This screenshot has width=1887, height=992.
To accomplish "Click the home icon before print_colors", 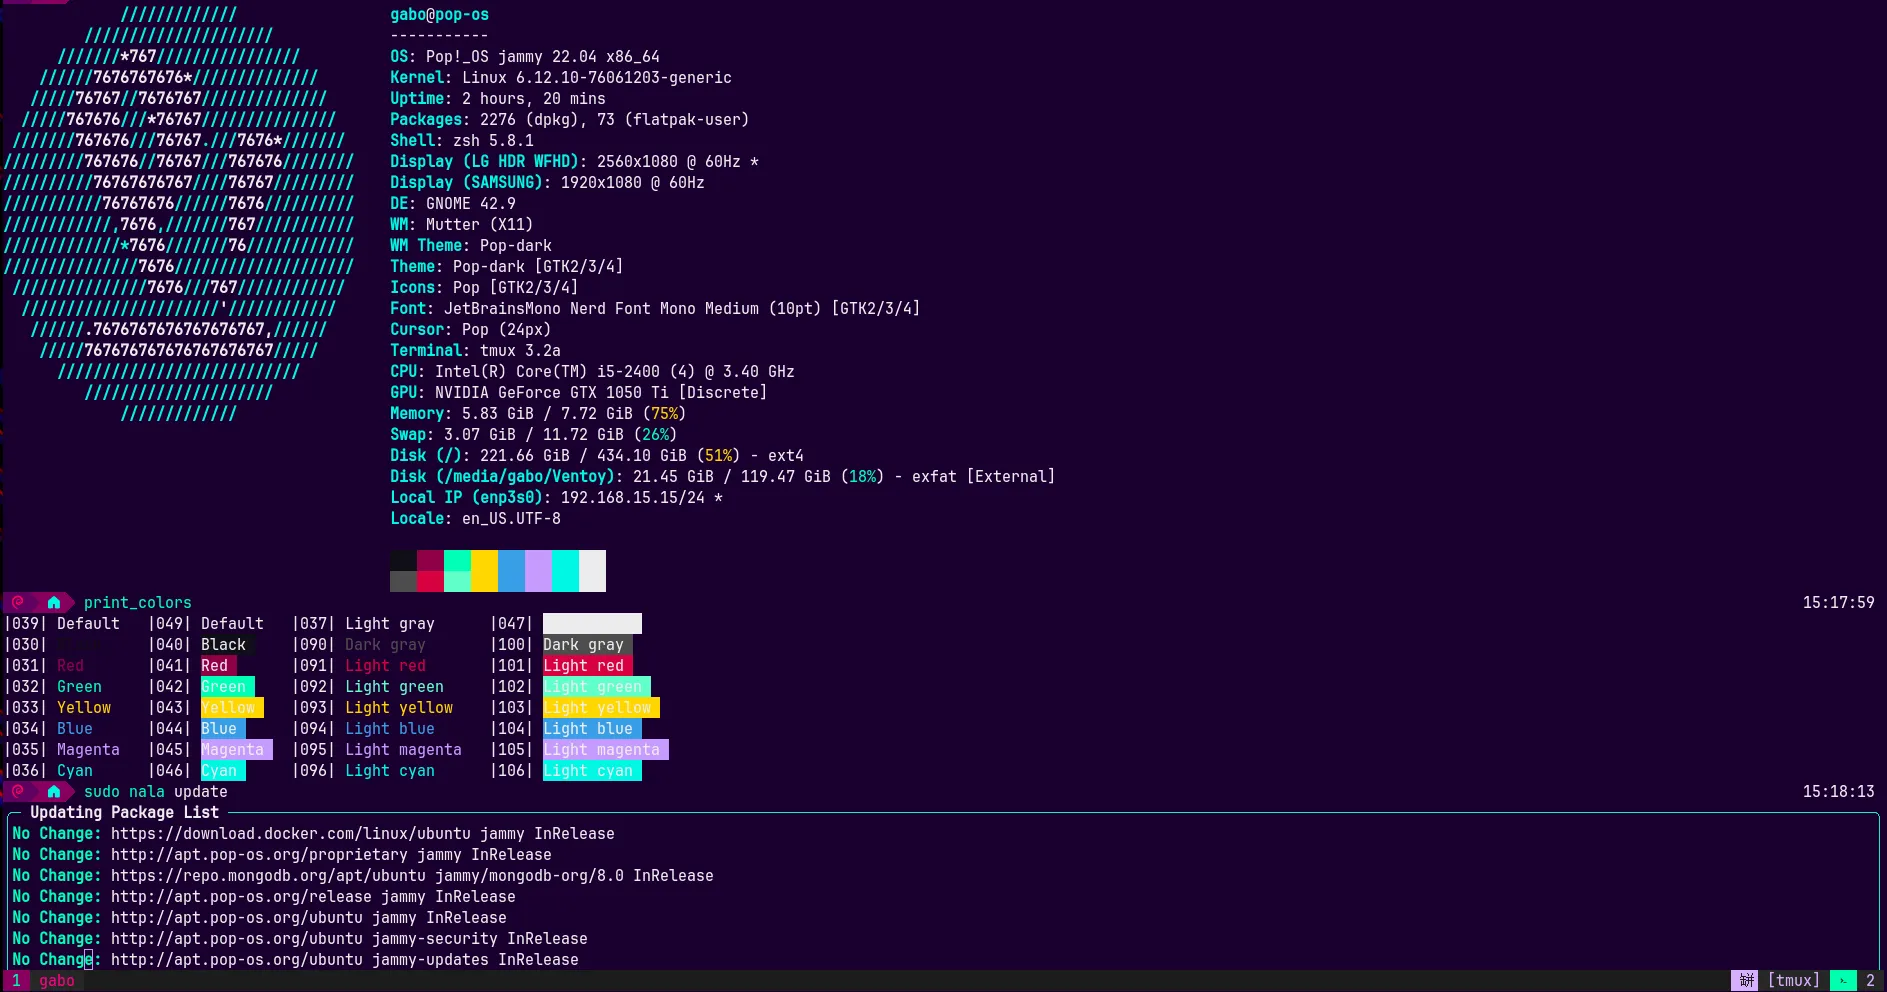I will point(54,602).
